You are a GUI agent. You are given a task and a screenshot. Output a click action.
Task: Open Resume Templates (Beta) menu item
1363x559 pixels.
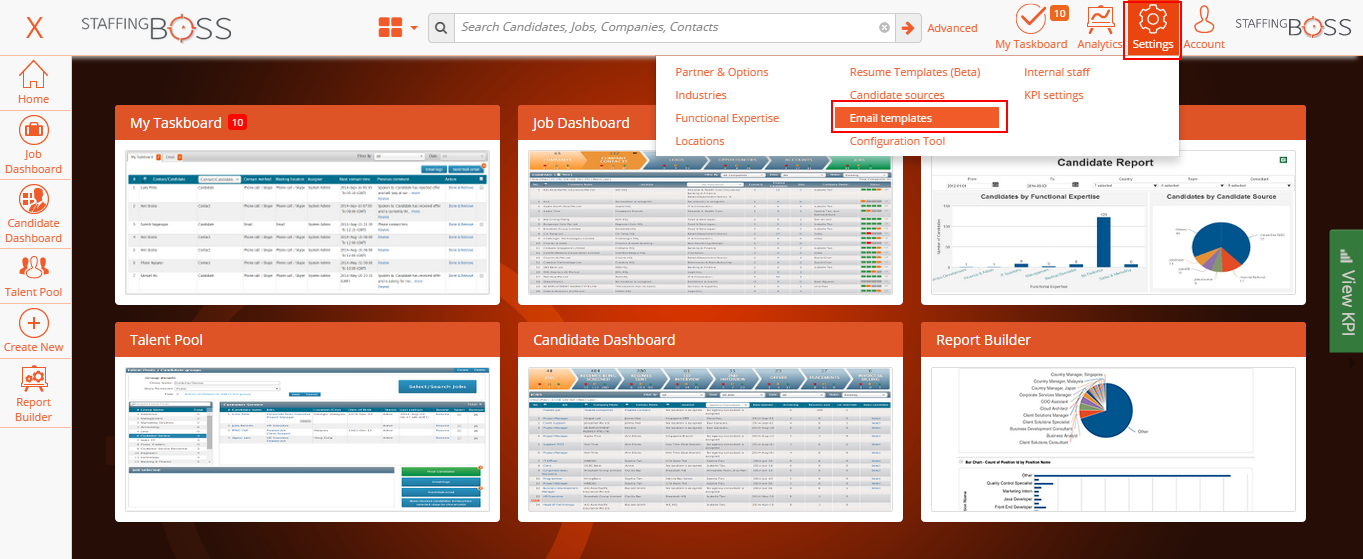click(x=915, y=72)
